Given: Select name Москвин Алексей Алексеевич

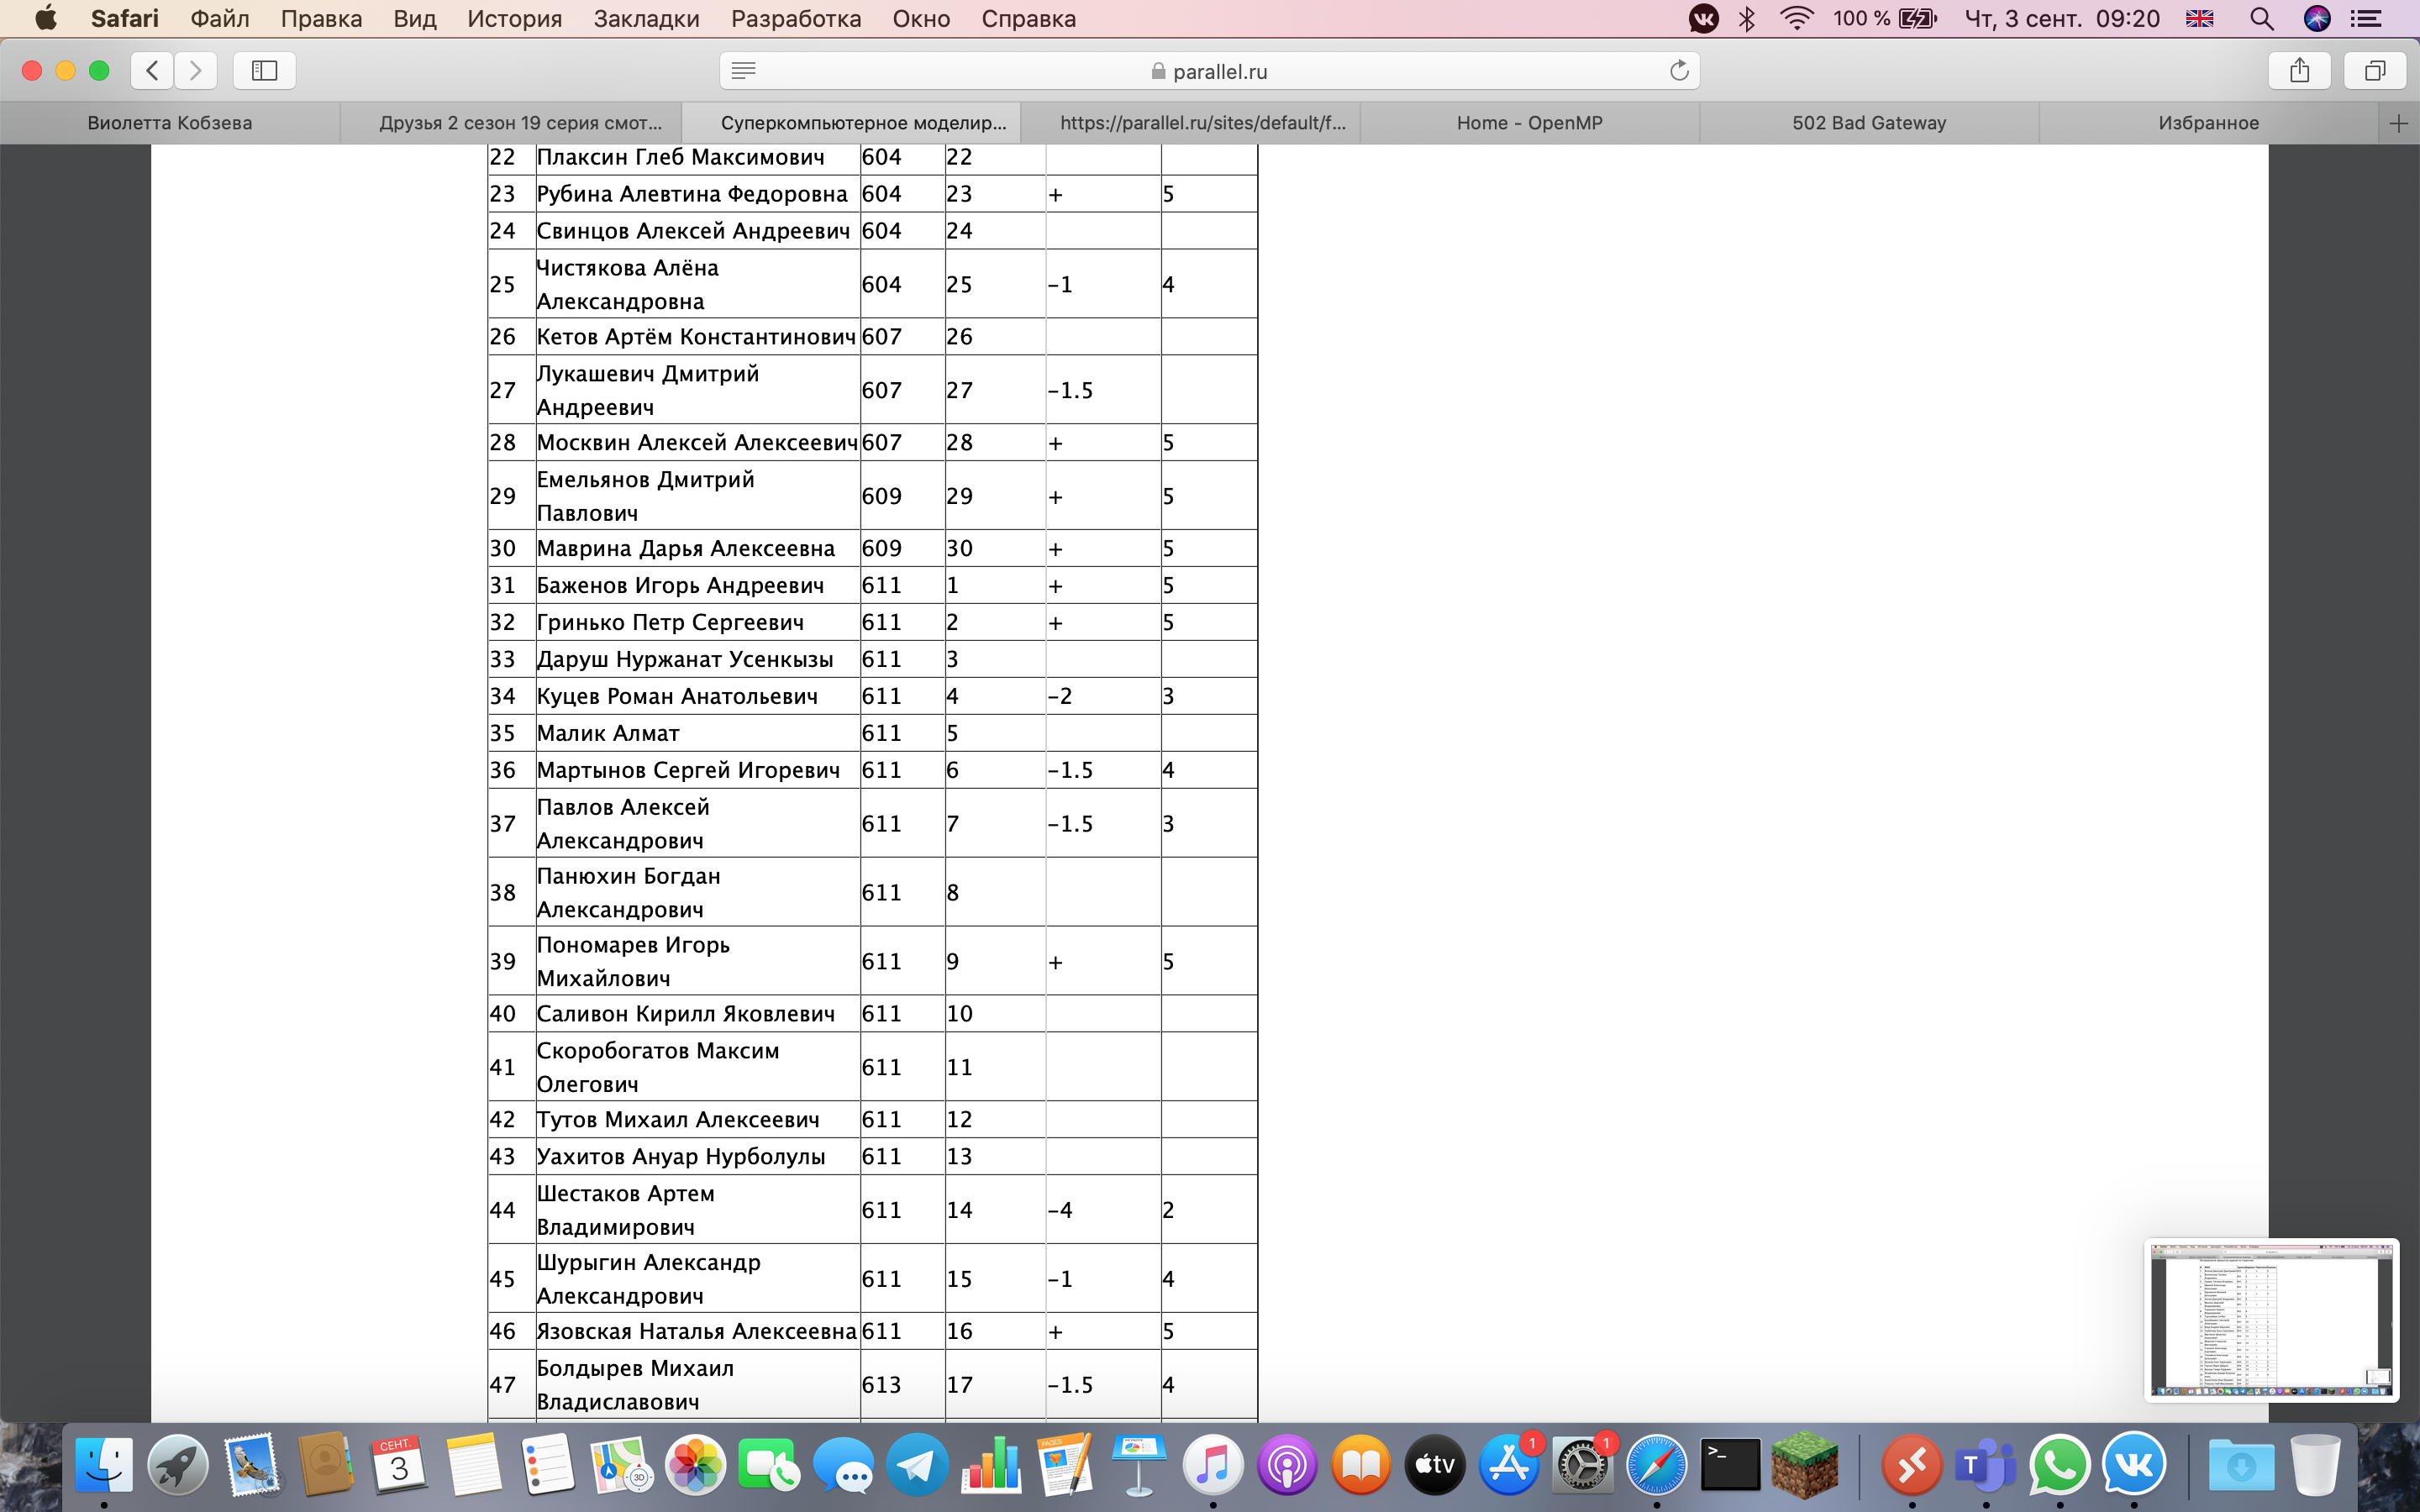Looking at the screenshot, I should (697, 442).
